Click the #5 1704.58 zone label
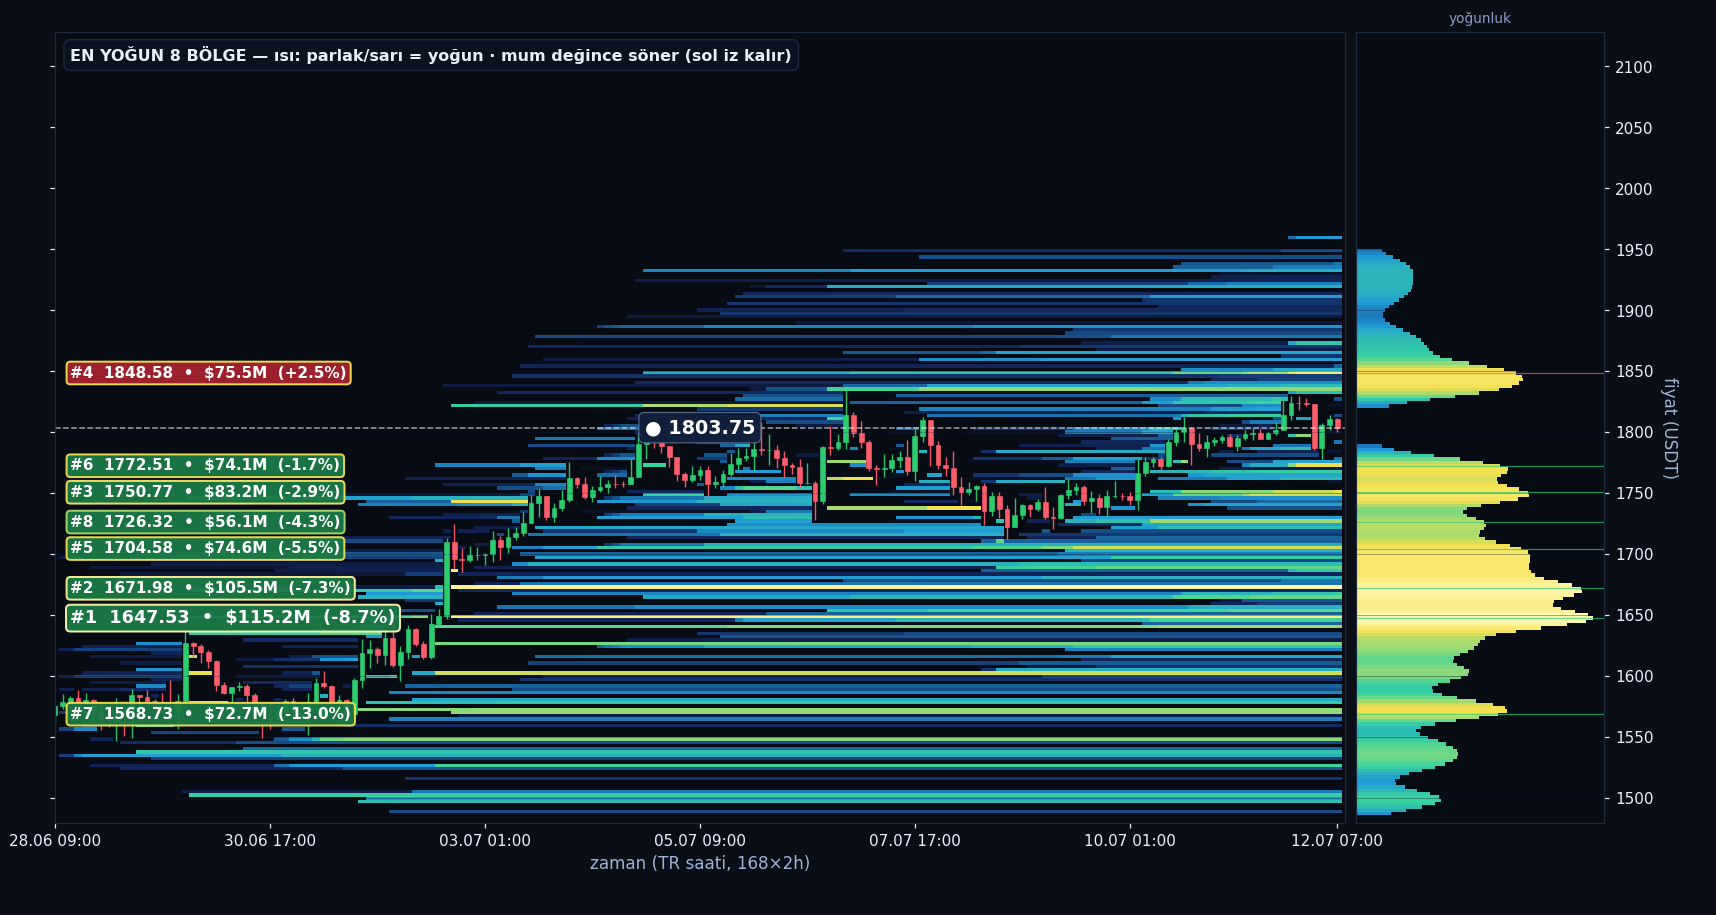This screenshot has width=1716, height=915. pos(205,548)
